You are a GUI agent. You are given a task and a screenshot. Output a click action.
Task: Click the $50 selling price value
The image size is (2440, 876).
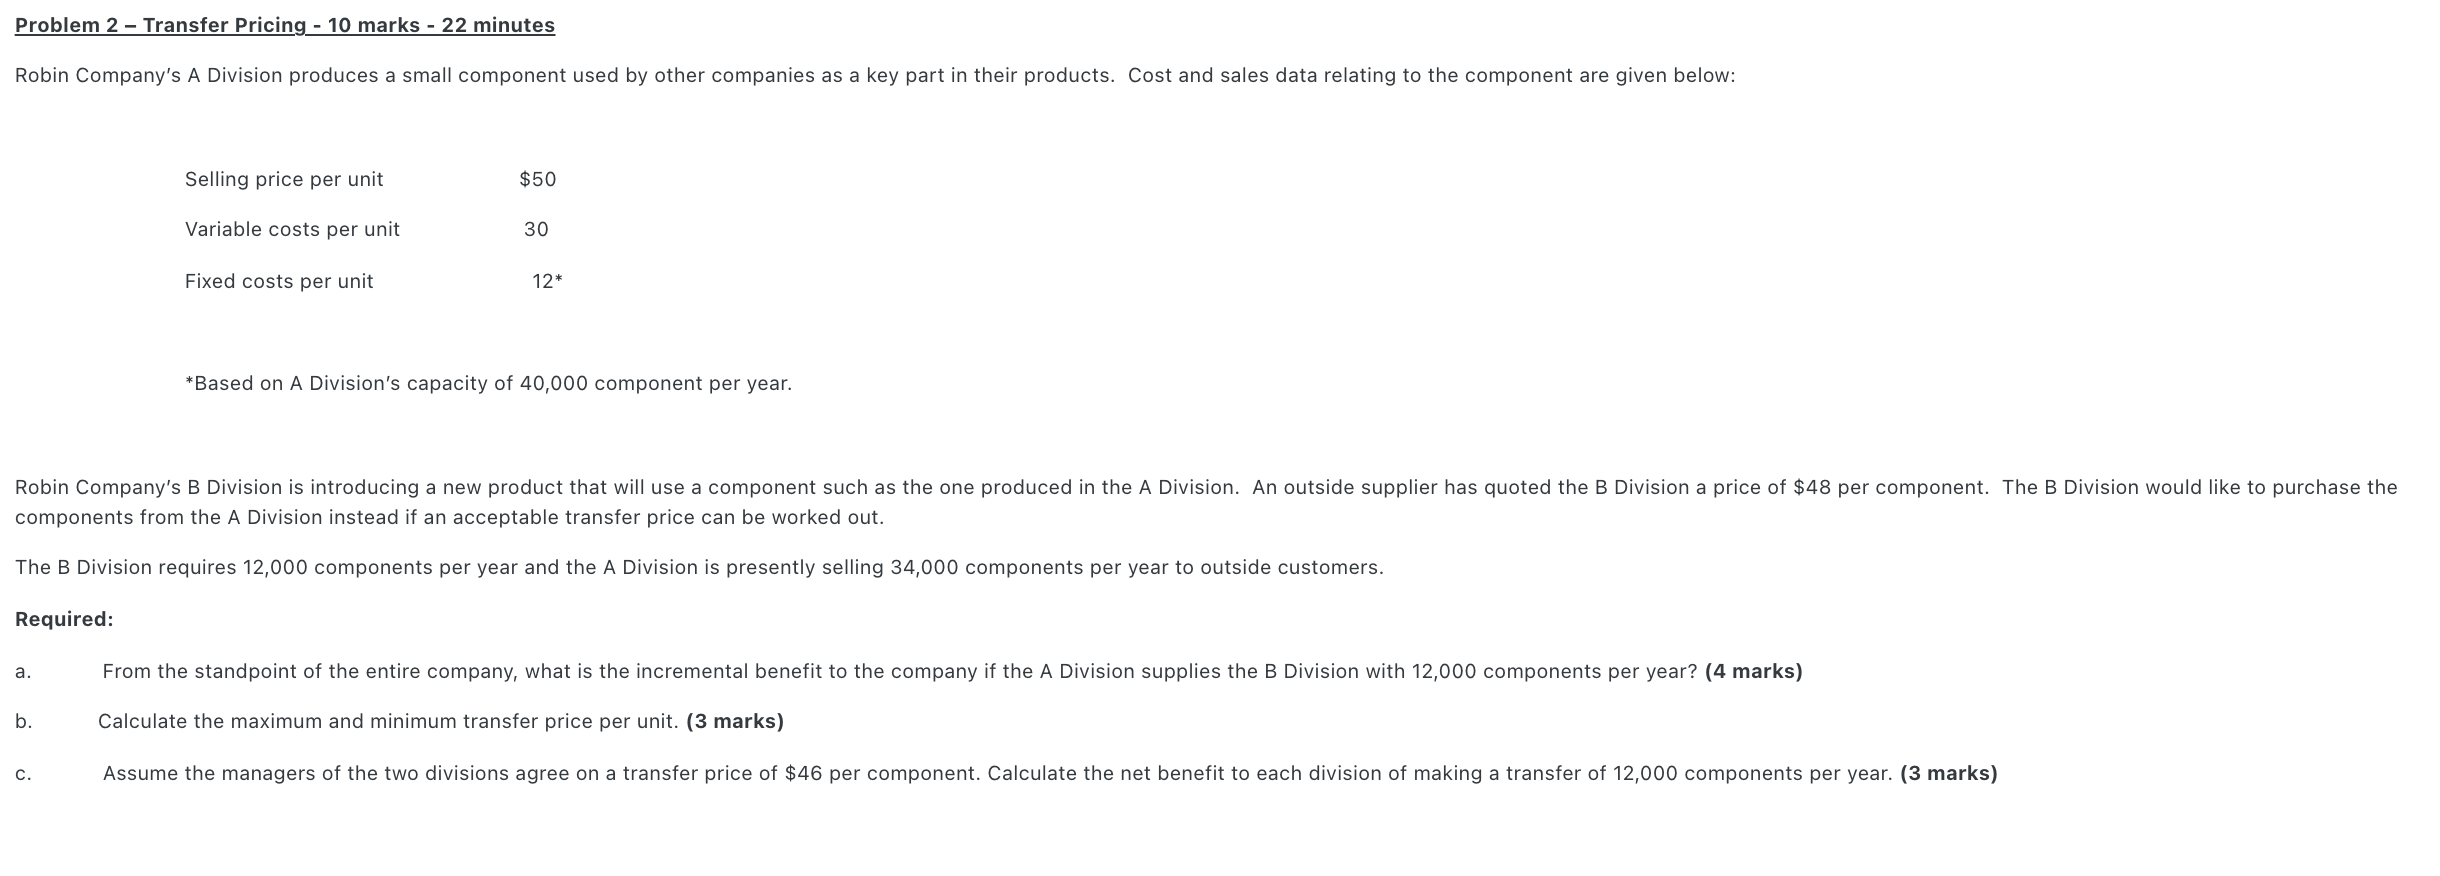(x=537, y=179)
